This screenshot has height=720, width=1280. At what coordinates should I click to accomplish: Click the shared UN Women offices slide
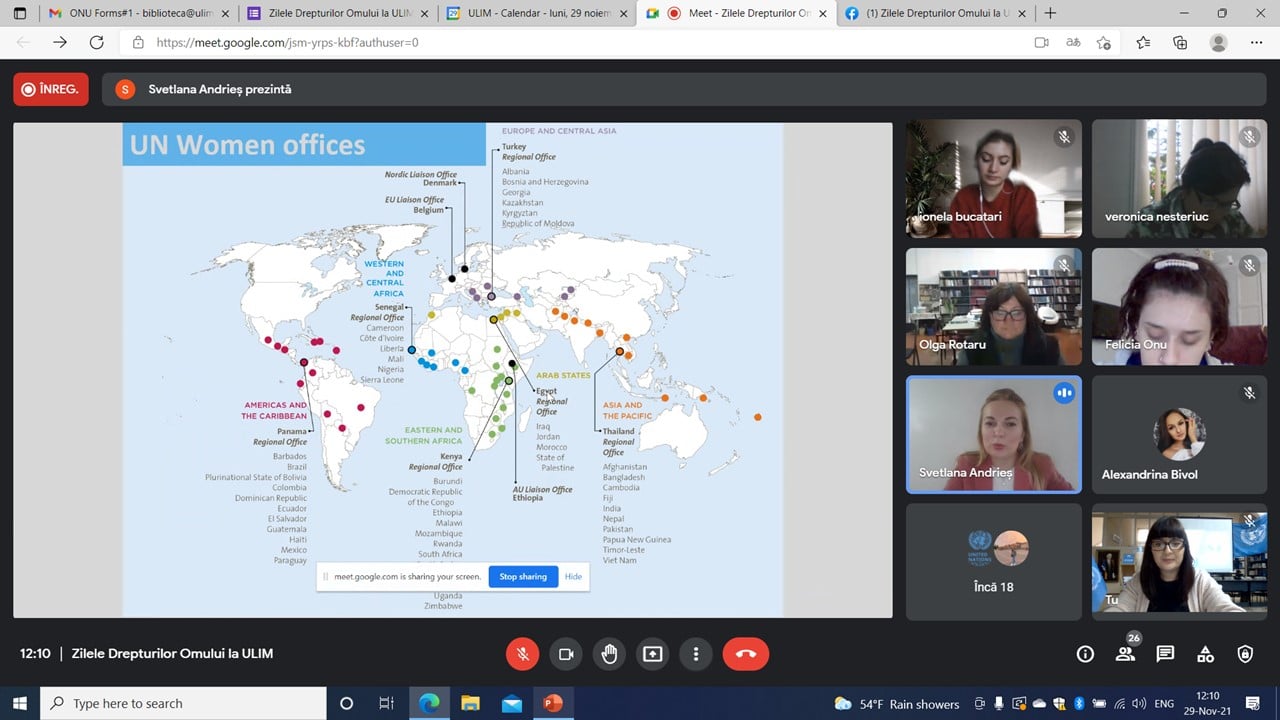pos(452,370)
